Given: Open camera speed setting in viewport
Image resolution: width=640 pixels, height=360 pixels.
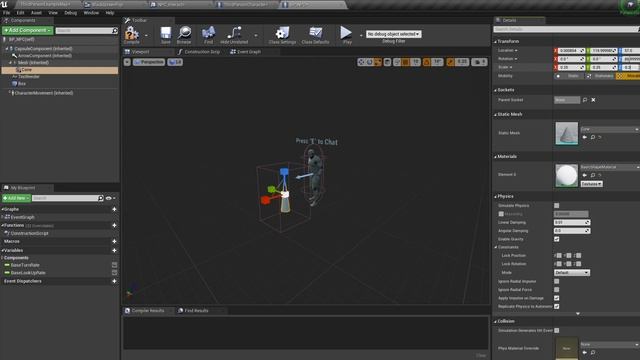Looking at the screenshot, I should tap(479, 62).
